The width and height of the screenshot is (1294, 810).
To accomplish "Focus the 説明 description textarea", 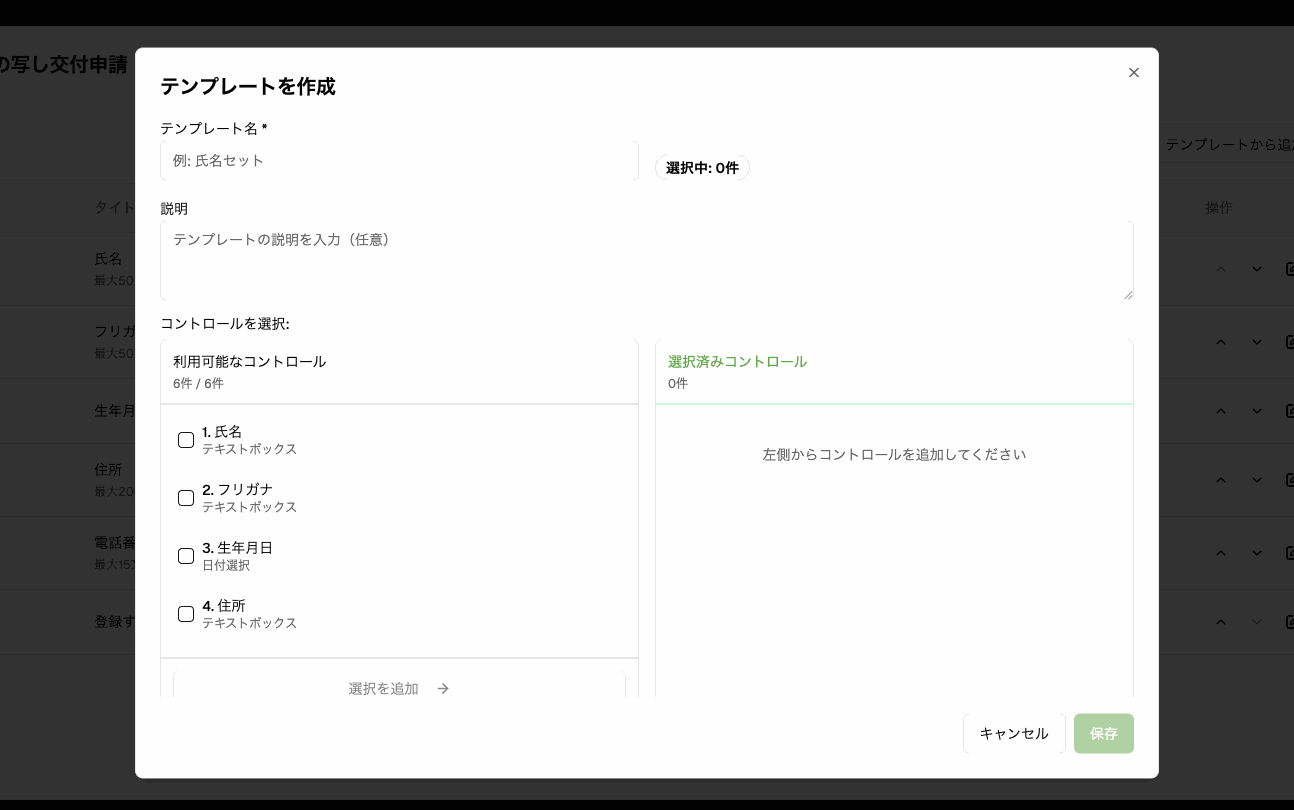I will click(x=647, y=260).
